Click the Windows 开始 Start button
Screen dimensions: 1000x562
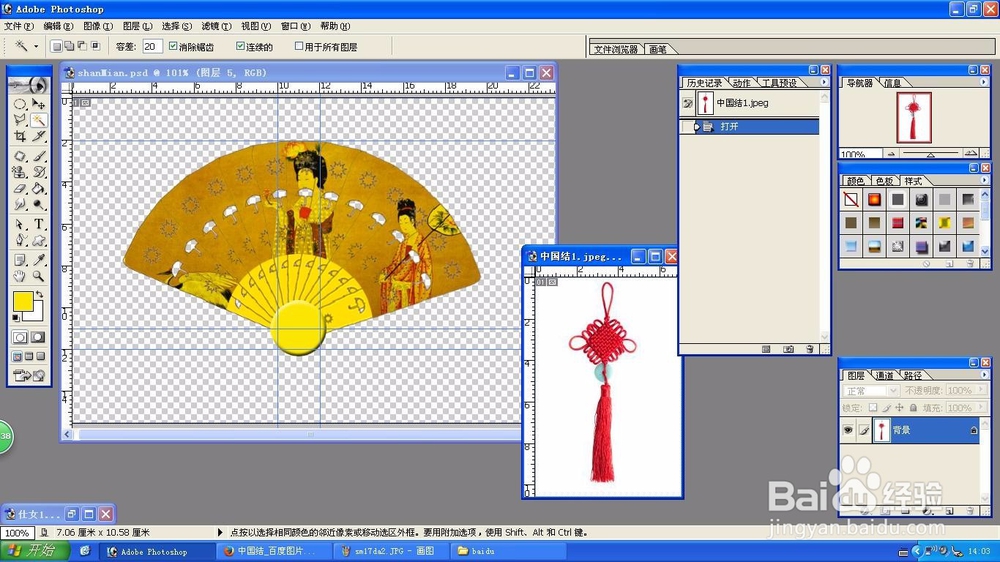(34, 551)
